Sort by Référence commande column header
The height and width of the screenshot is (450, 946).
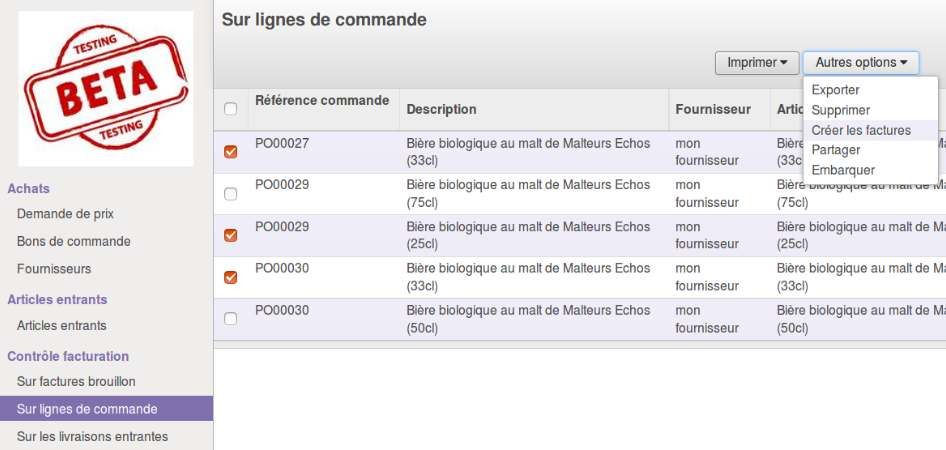tap(322, 100)
